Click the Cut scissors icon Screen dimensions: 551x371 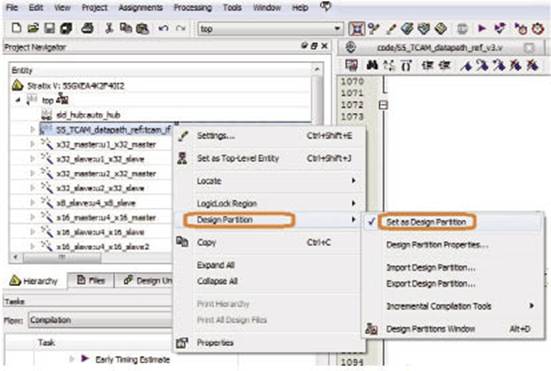[x=109, y=28]
